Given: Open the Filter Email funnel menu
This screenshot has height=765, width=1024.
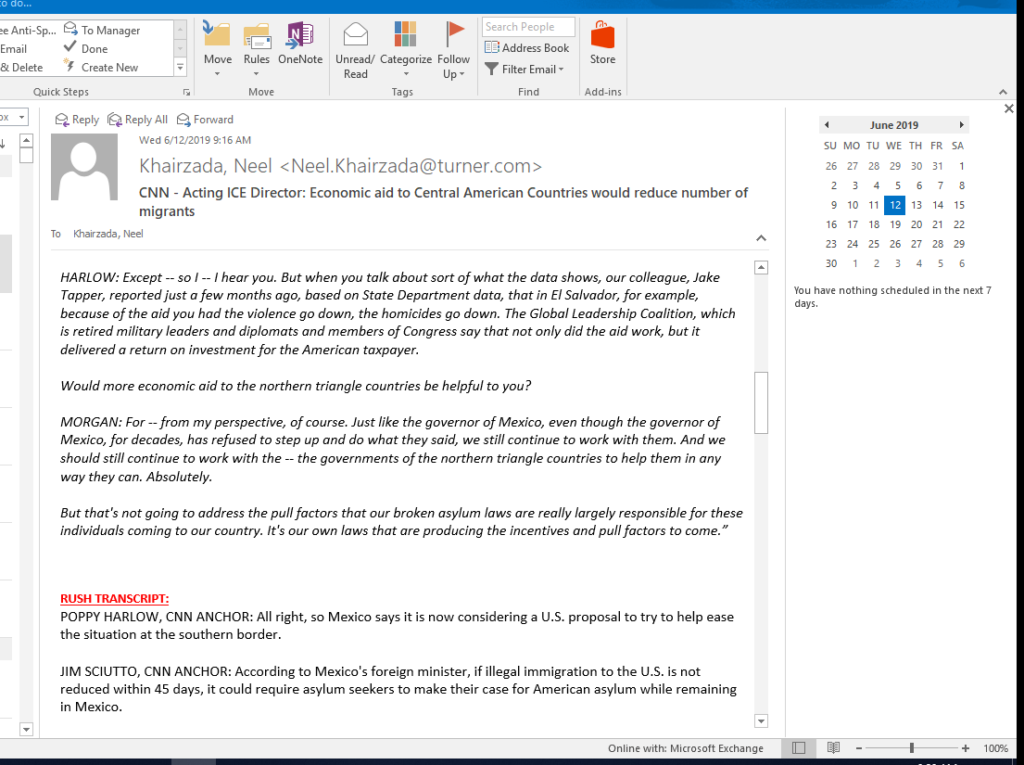Looking at the screenshot, I should (x=524, y=69).
